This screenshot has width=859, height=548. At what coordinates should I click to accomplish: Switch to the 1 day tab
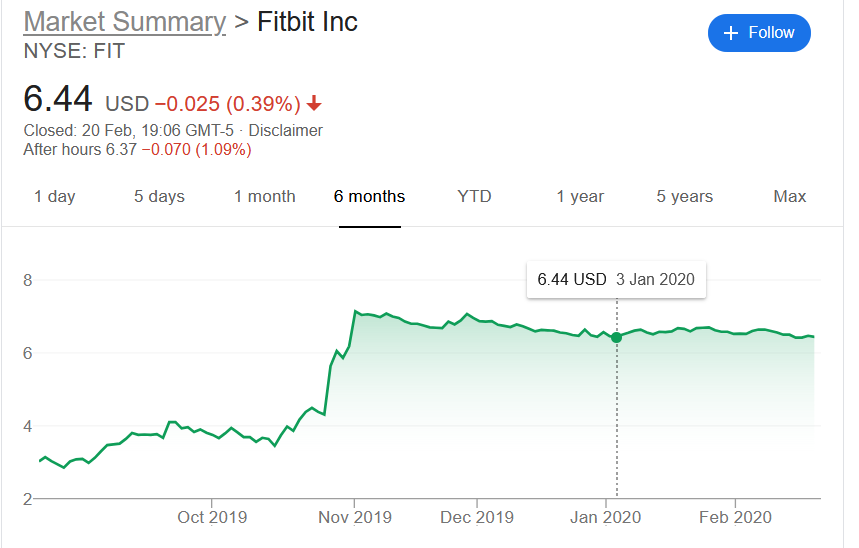[55, 196]
